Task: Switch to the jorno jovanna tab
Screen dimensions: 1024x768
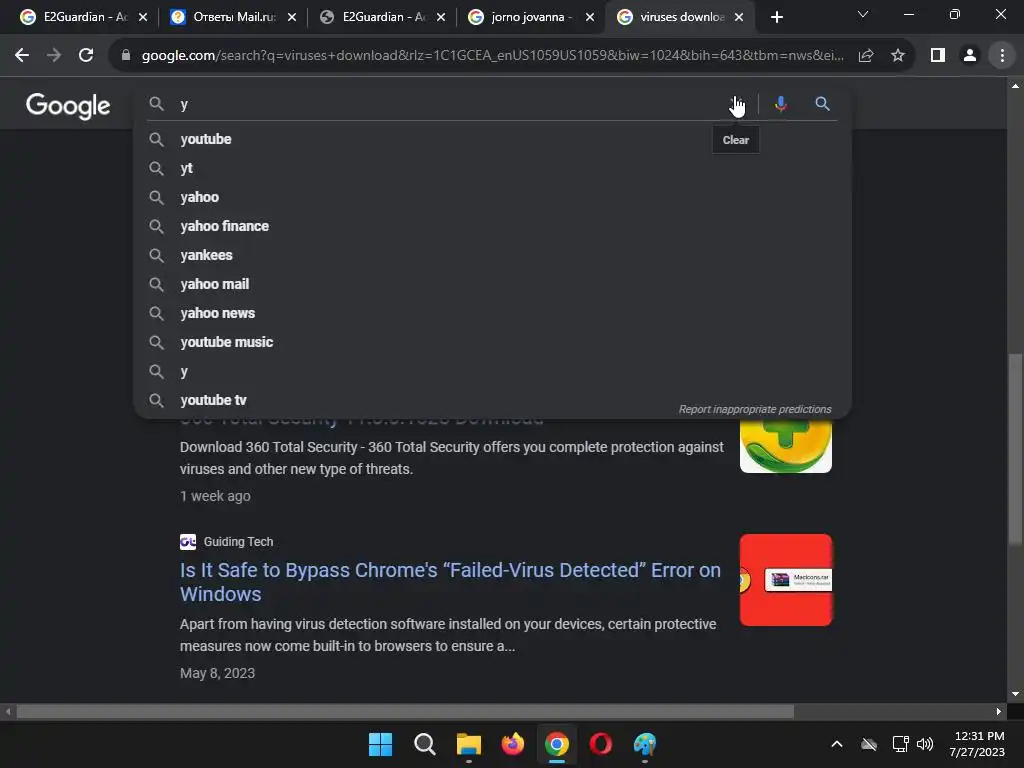Action: 522,17
